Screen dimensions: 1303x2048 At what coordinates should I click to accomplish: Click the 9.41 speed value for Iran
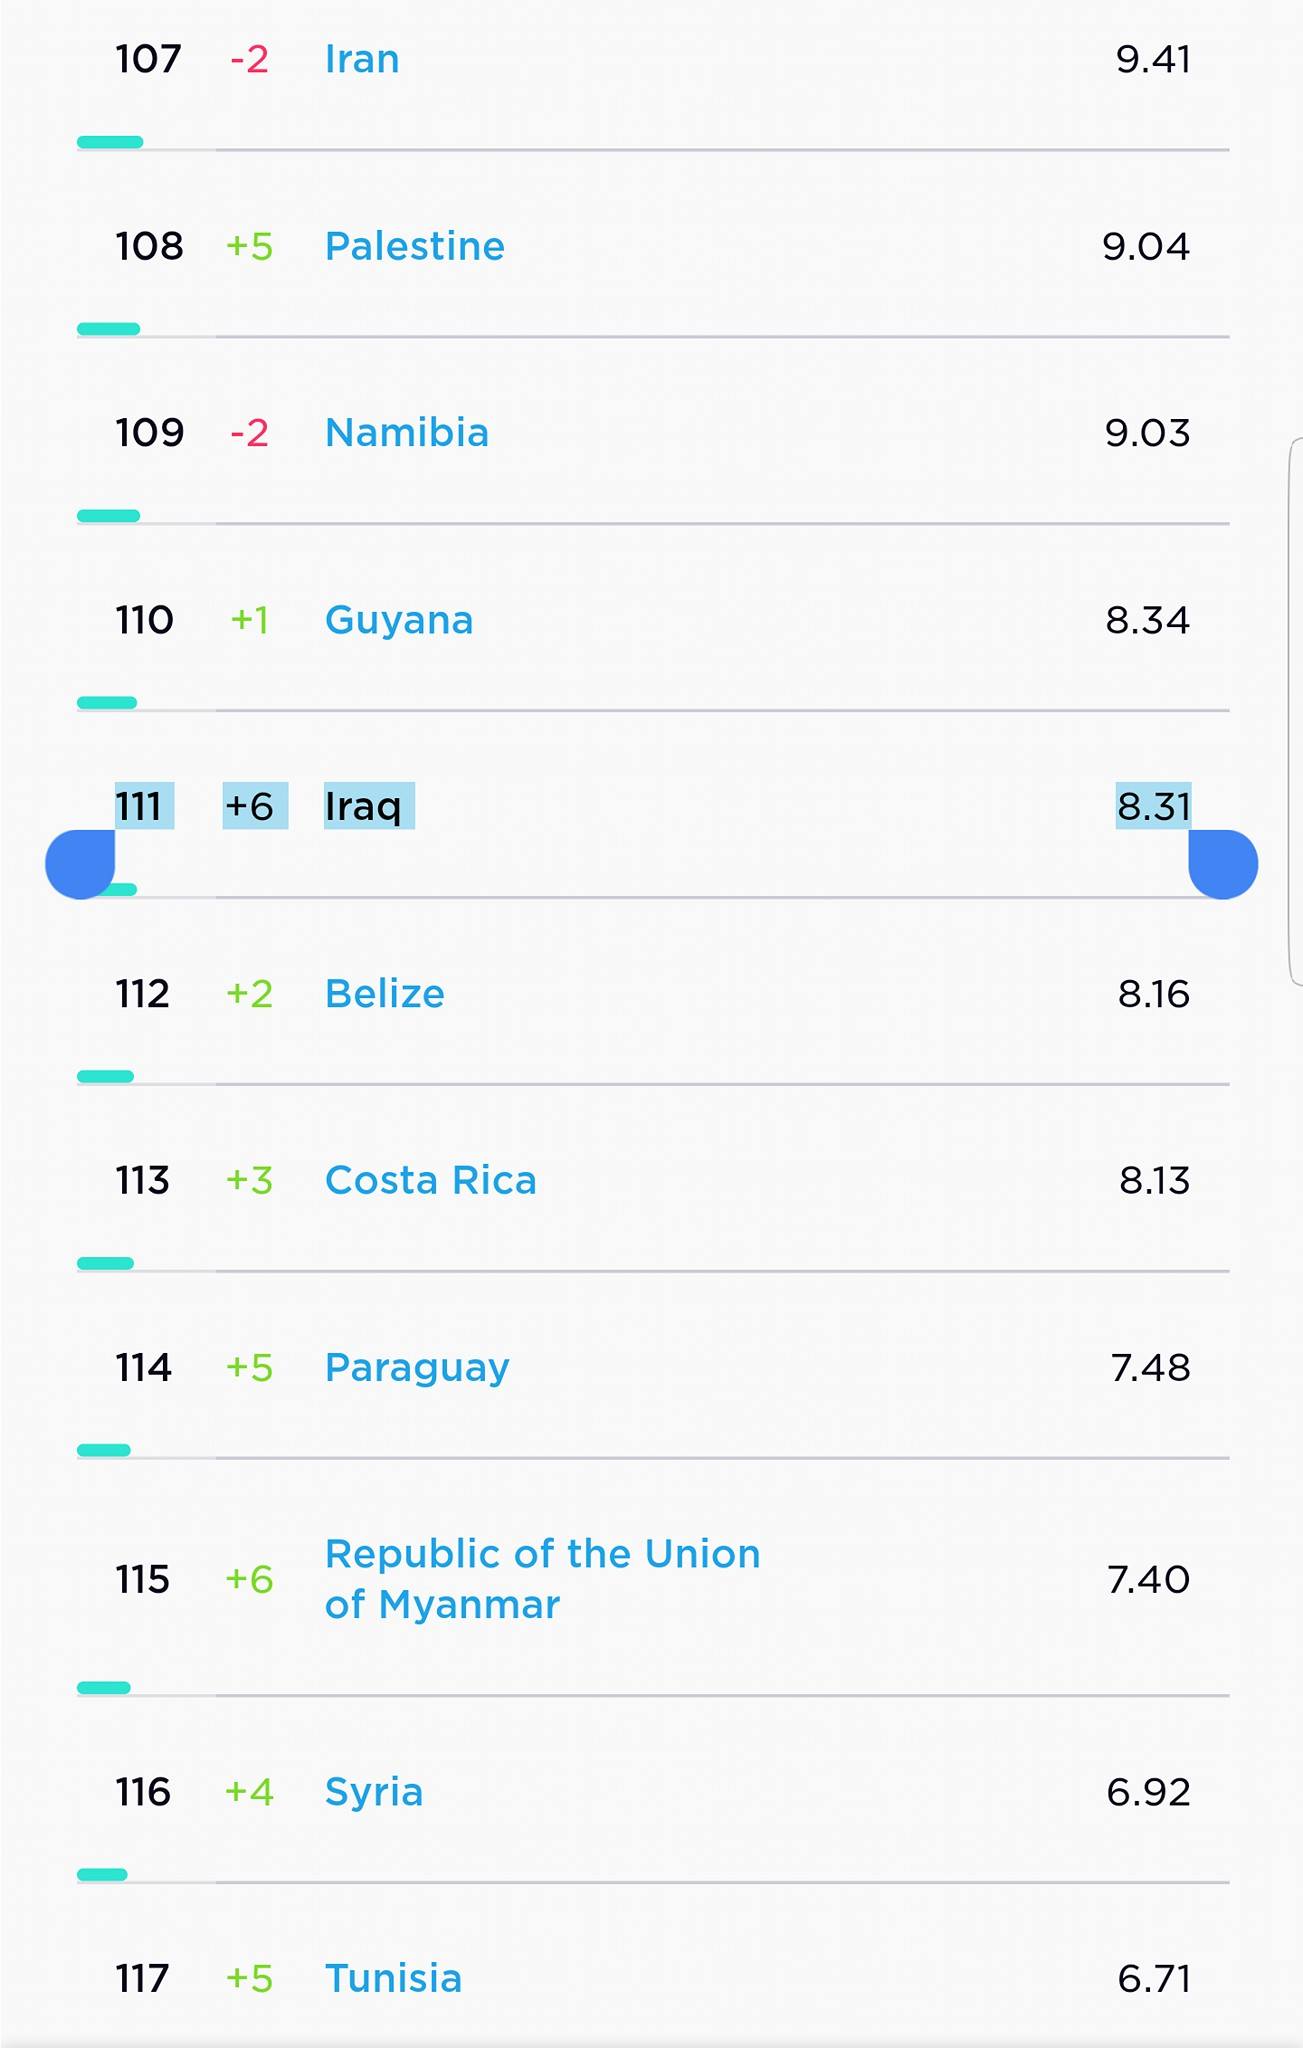pos(1153,60)
